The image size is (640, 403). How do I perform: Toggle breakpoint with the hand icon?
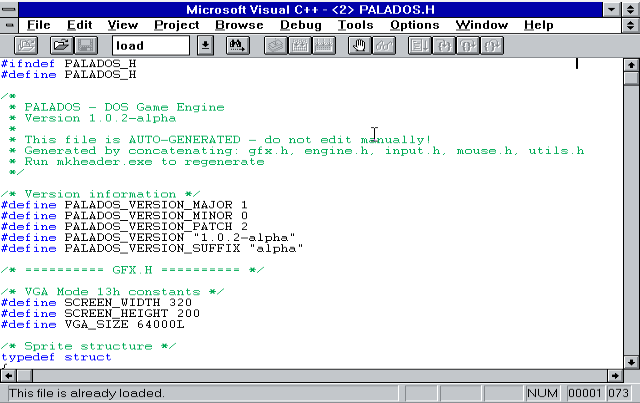click(360, 45)
